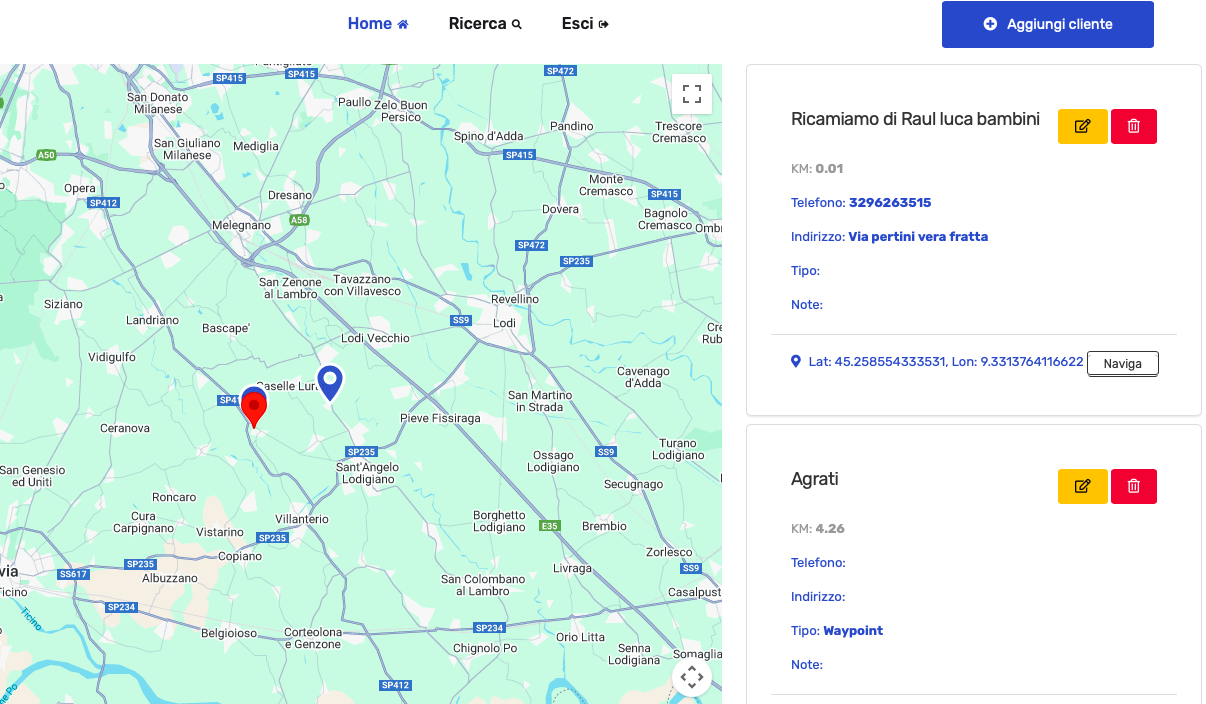
Task: Delete the Agrati client entry
Action: [1133, 486]
